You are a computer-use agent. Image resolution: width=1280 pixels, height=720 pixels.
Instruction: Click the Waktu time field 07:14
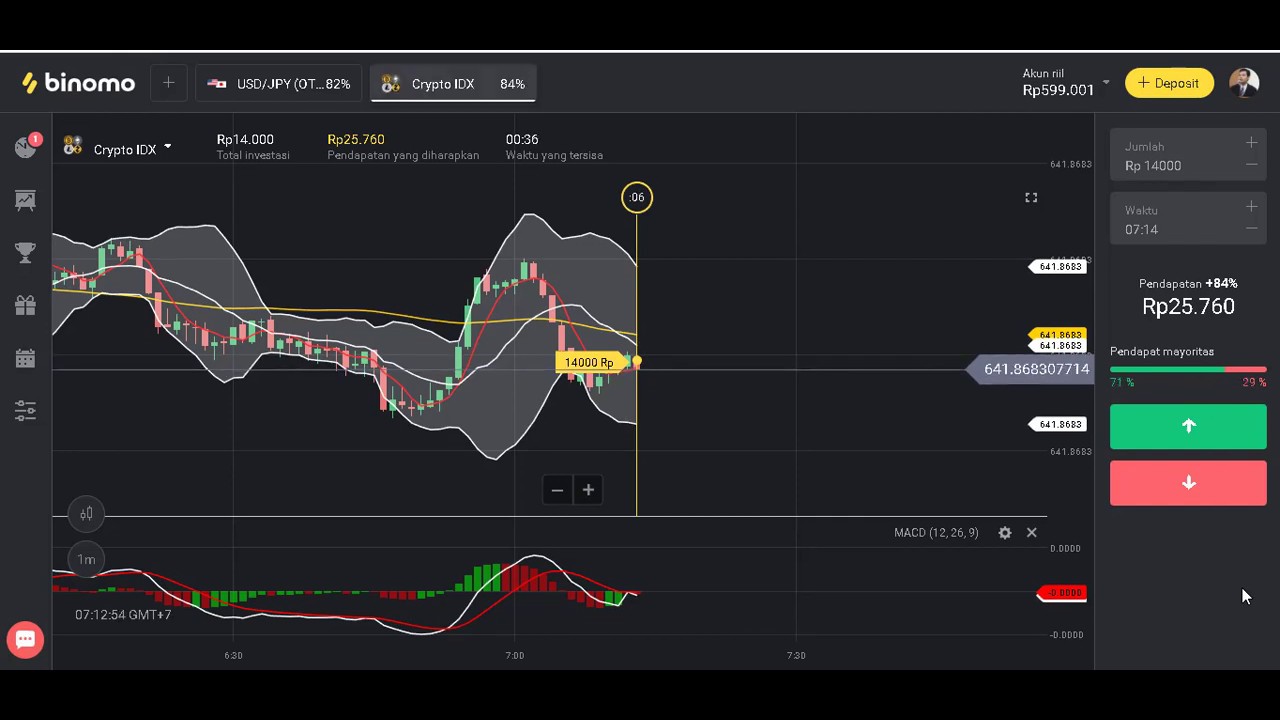[x=1188, y=219]
